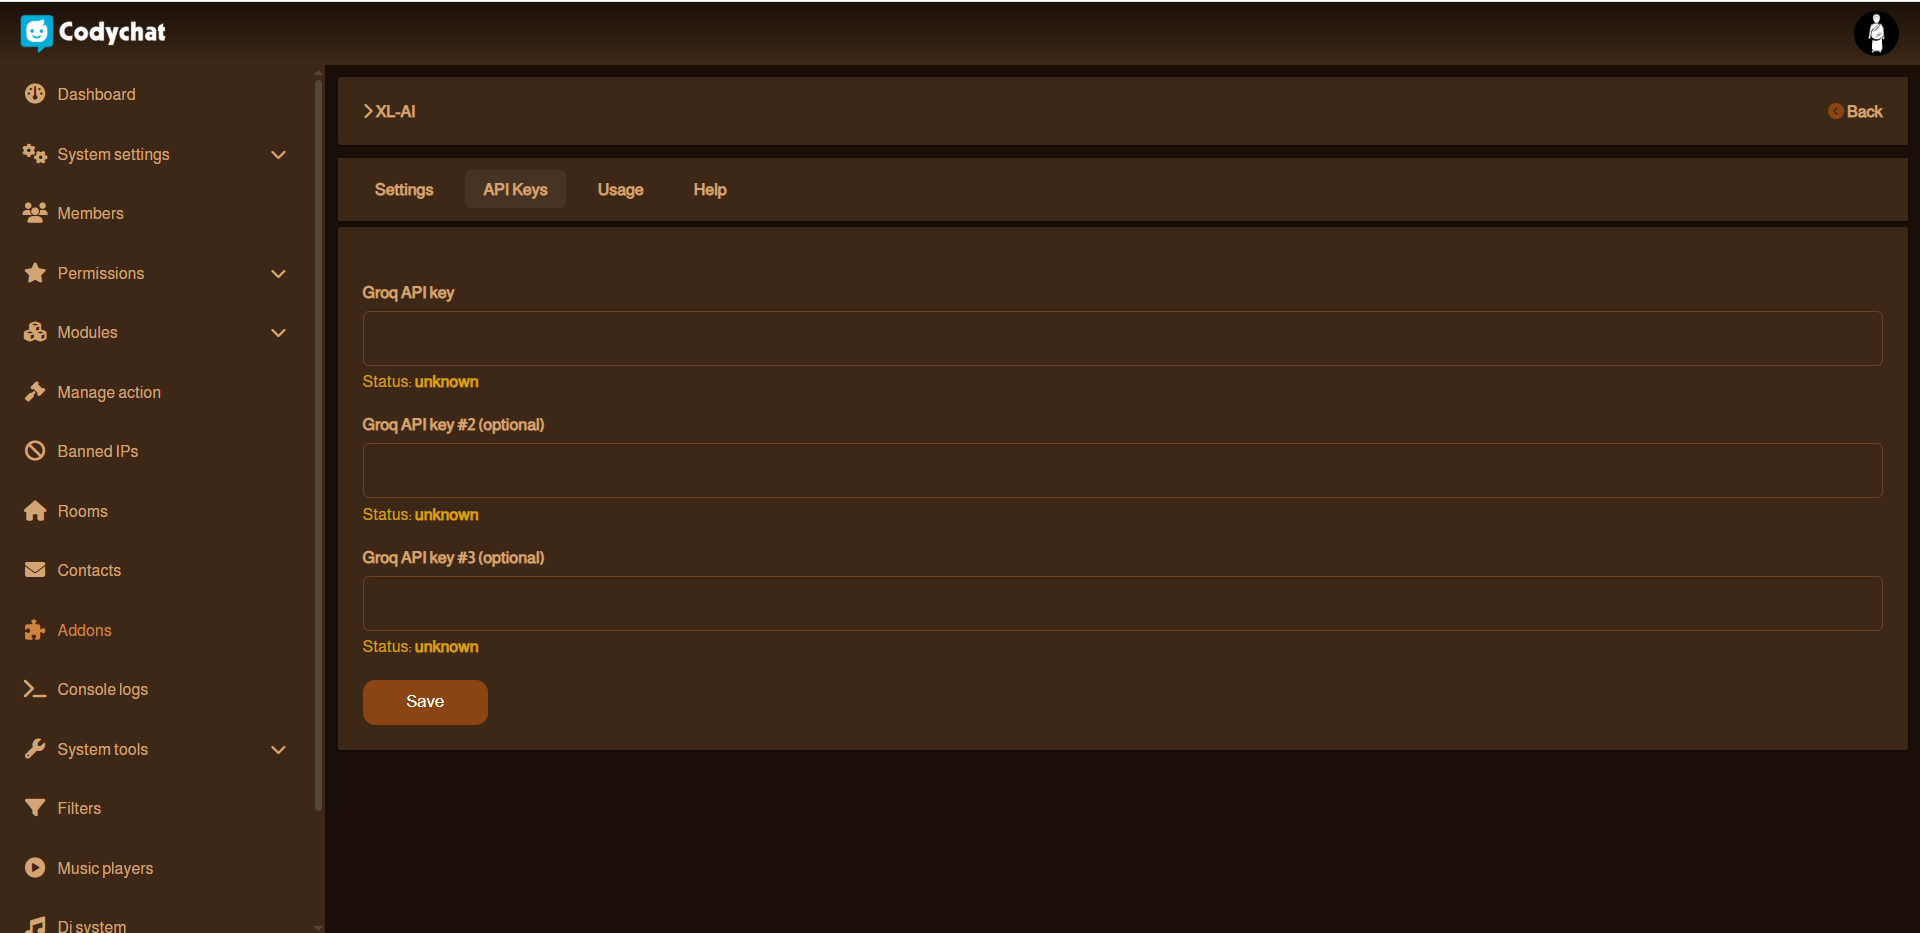Screen dimensions: 1920x933
Task: Click the Codychat logo icon
Action: pyautogui.click(x=36, y=32)
